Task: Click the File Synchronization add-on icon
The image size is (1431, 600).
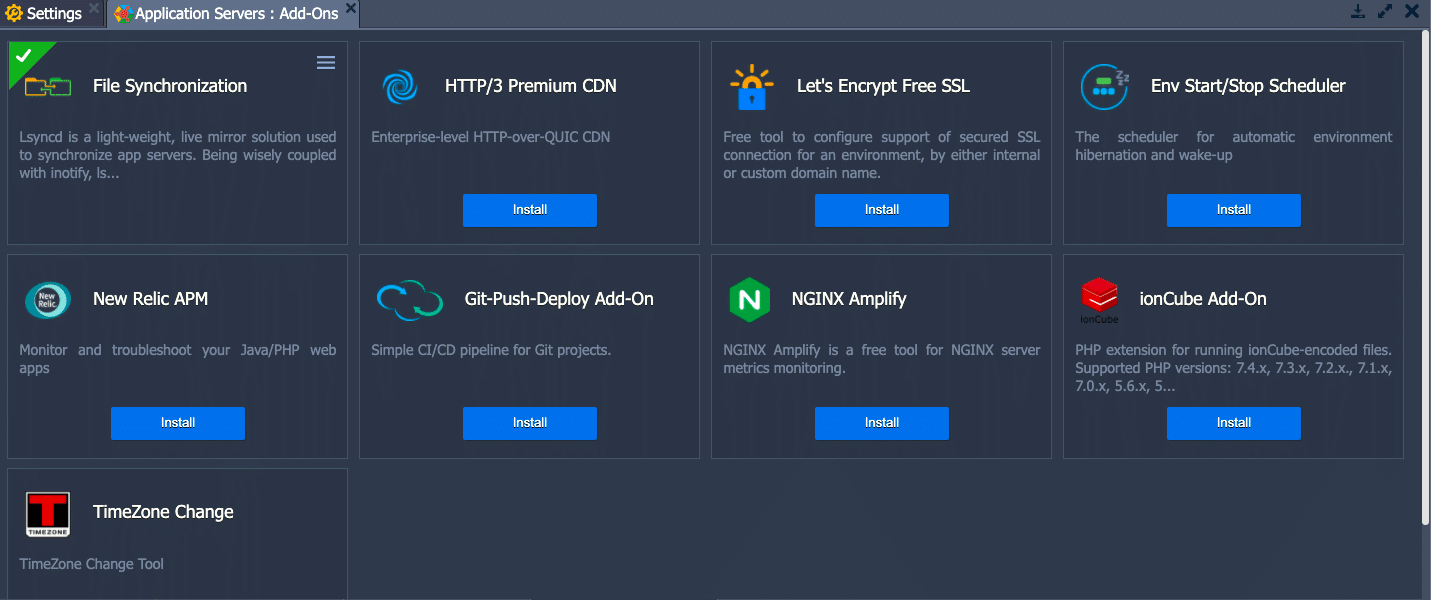Action: (x=48, y=86)
